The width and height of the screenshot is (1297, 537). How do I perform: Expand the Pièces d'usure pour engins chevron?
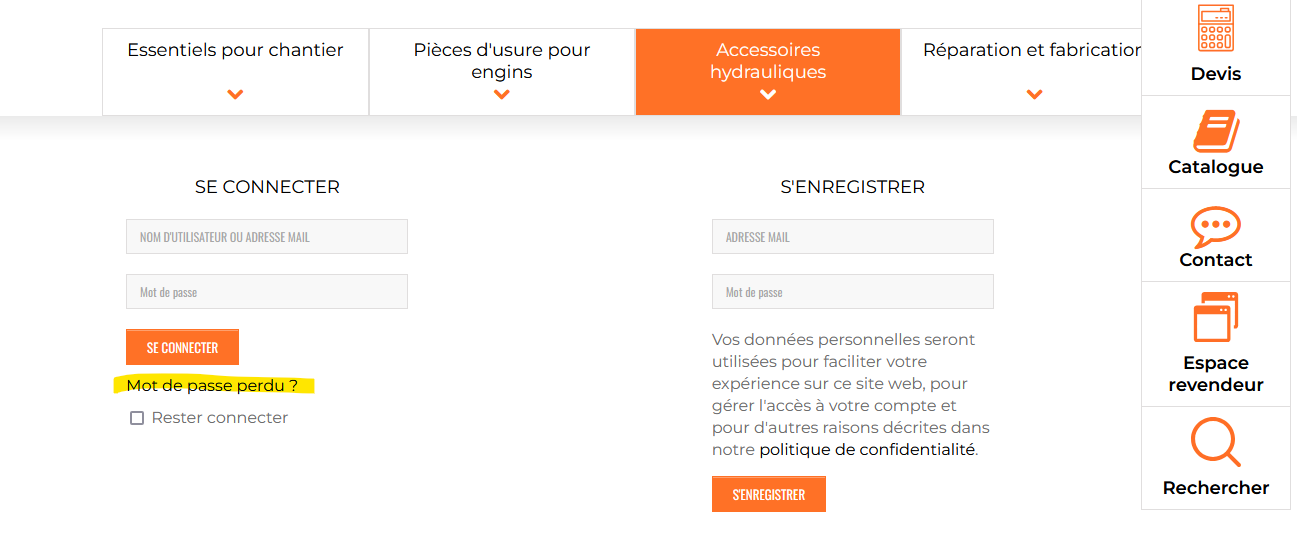502,95
